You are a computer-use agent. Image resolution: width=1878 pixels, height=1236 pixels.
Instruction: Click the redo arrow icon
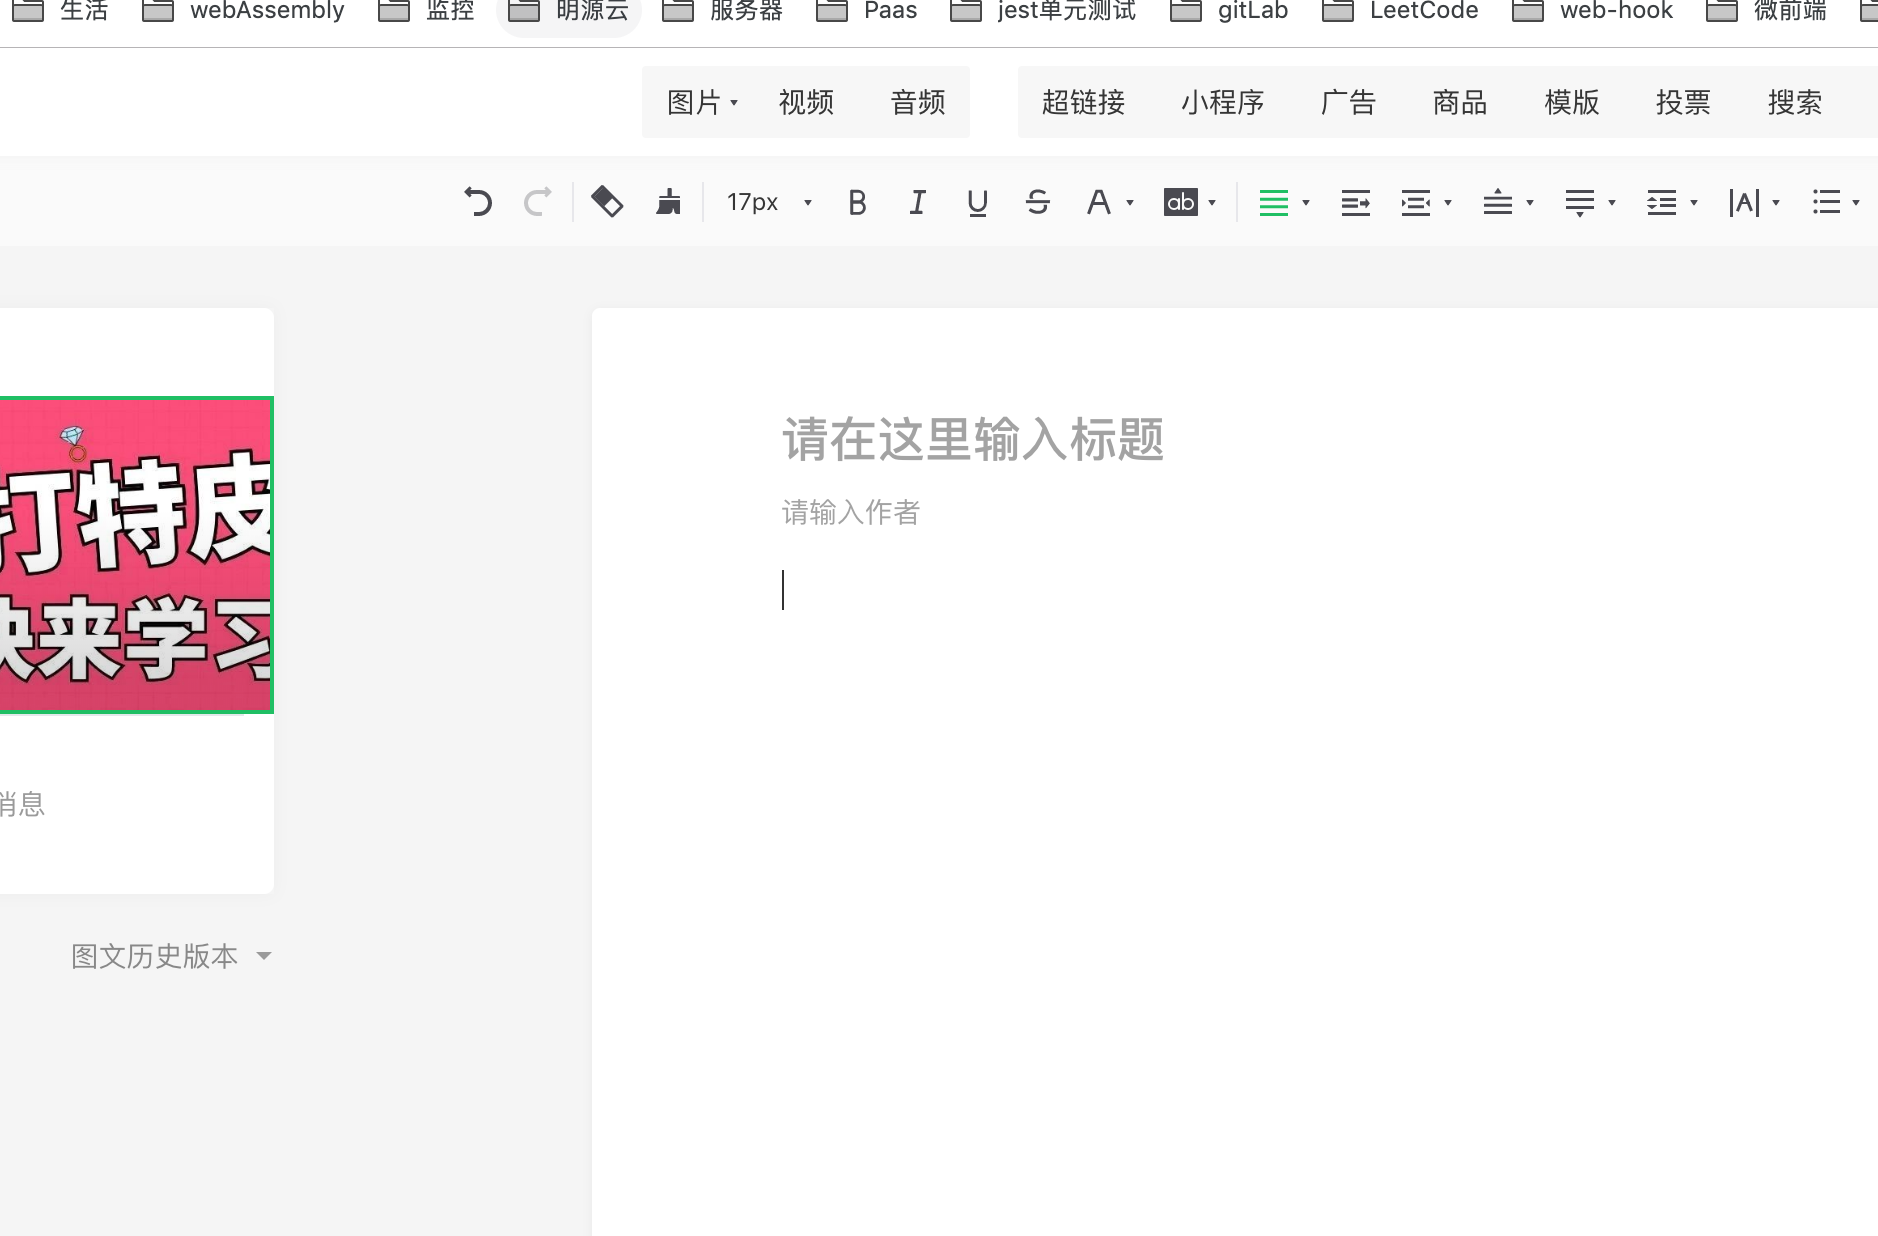coord(538,202)
